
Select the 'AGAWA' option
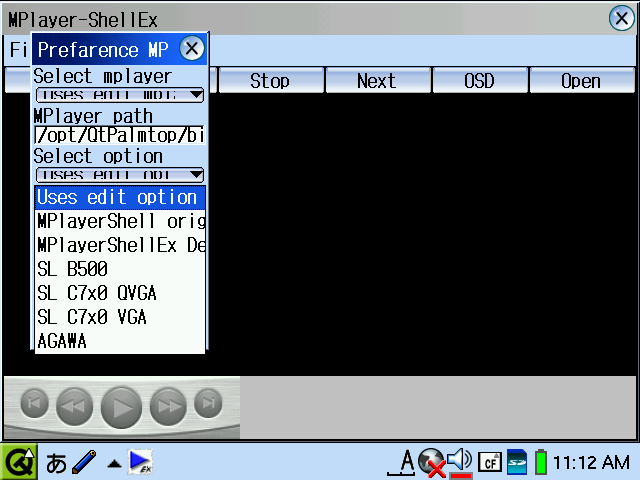(x=120, y=341)
